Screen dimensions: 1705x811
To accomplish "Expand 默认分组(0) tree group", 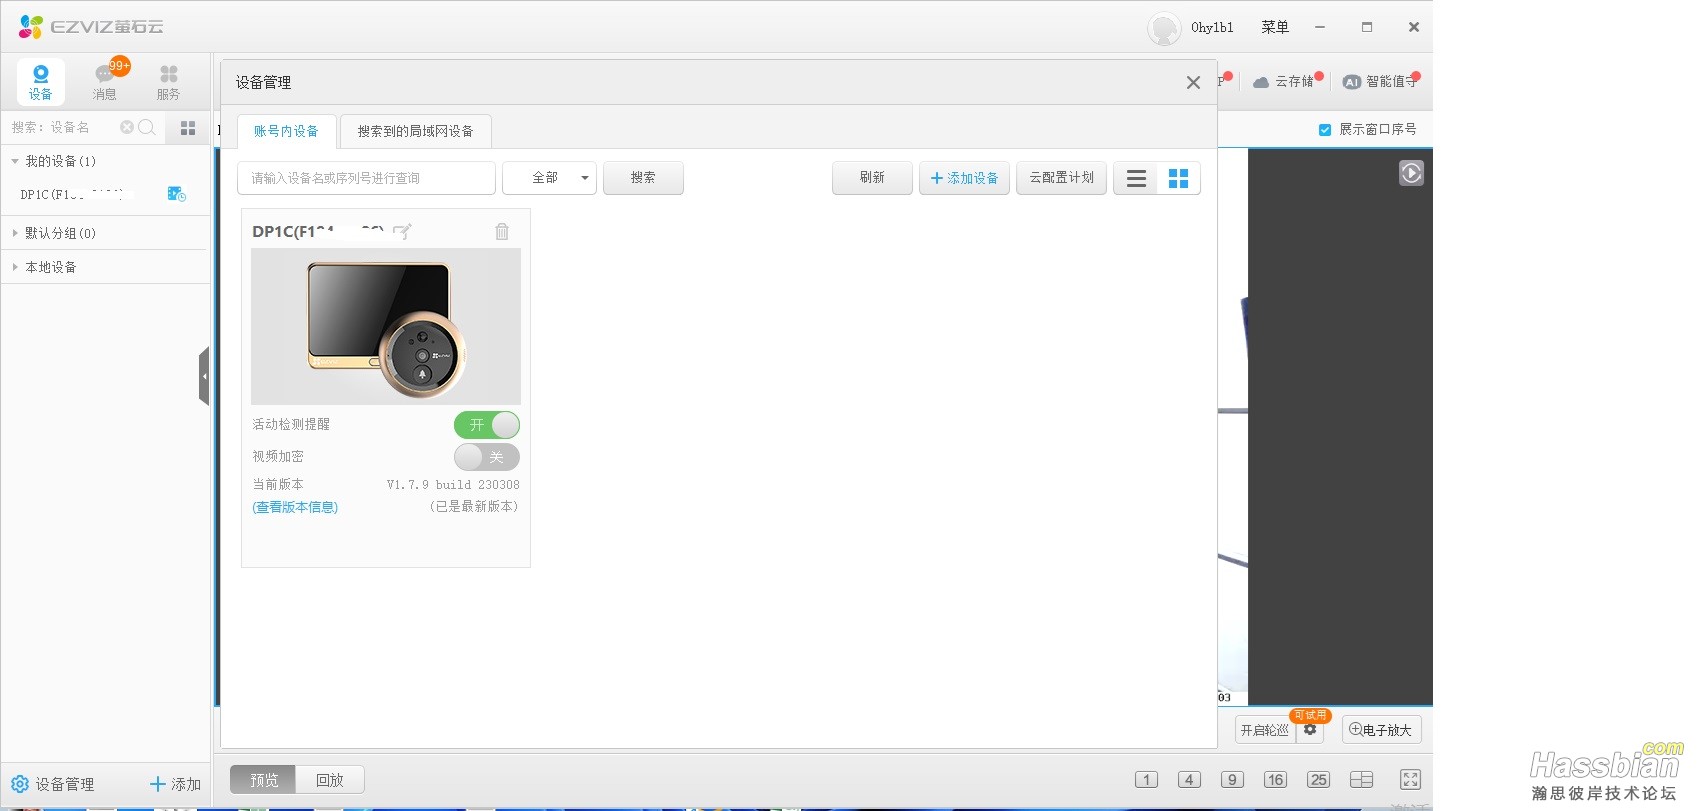I will coord(15,233).
